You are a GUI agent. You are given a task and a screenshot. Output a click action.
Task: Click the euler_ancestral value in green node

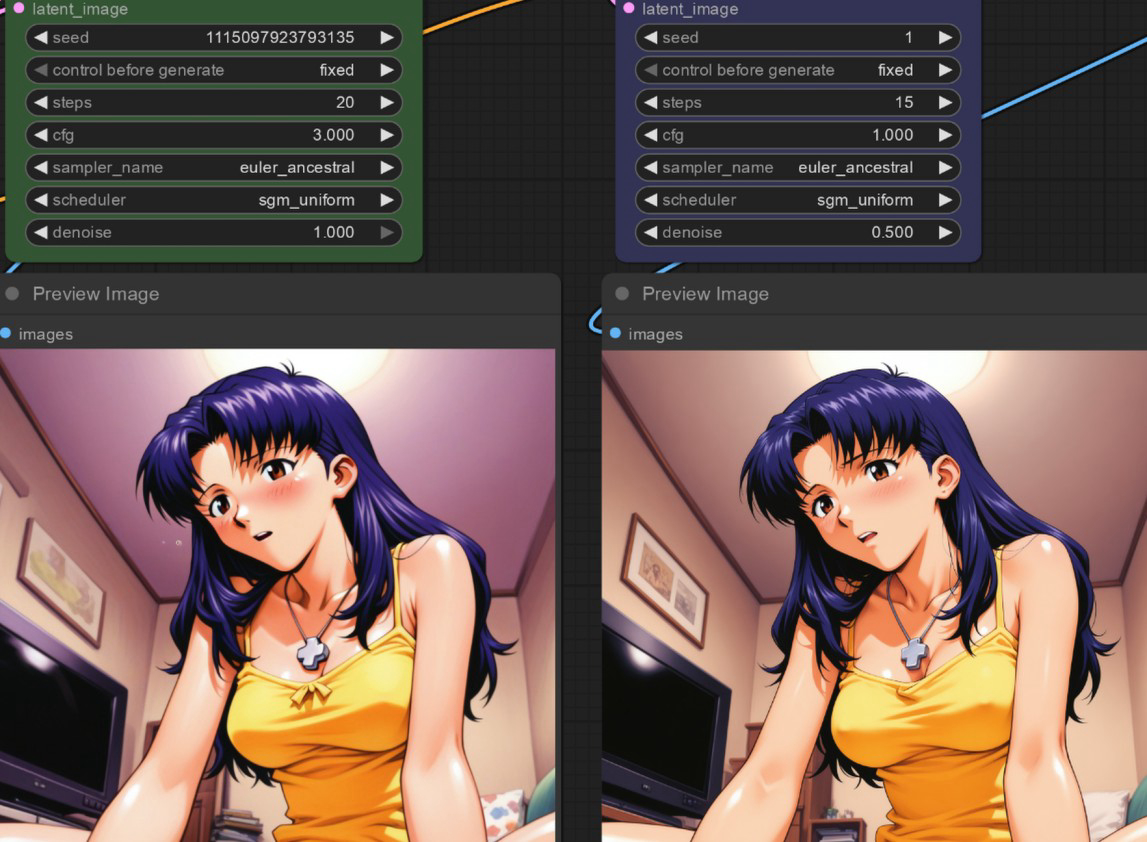(x=297, y=168)
